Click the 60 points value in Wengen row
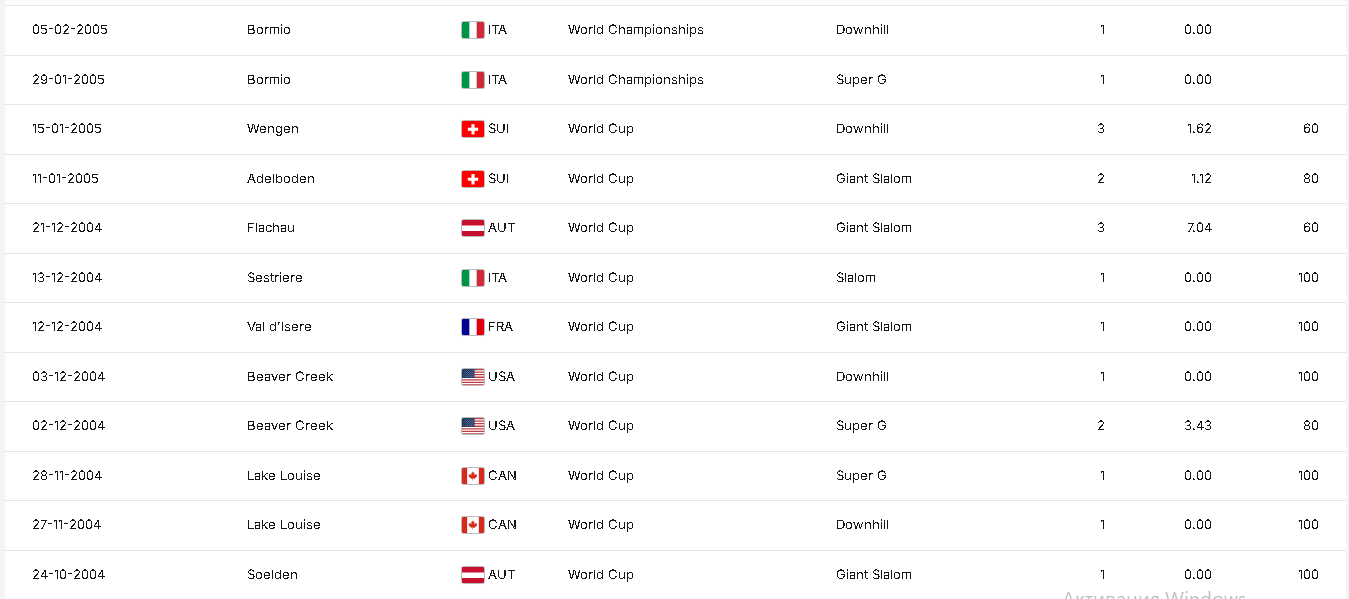The width and height of the screenshot is (1349, 599). pyautogui.click(x=1311, y=129)
